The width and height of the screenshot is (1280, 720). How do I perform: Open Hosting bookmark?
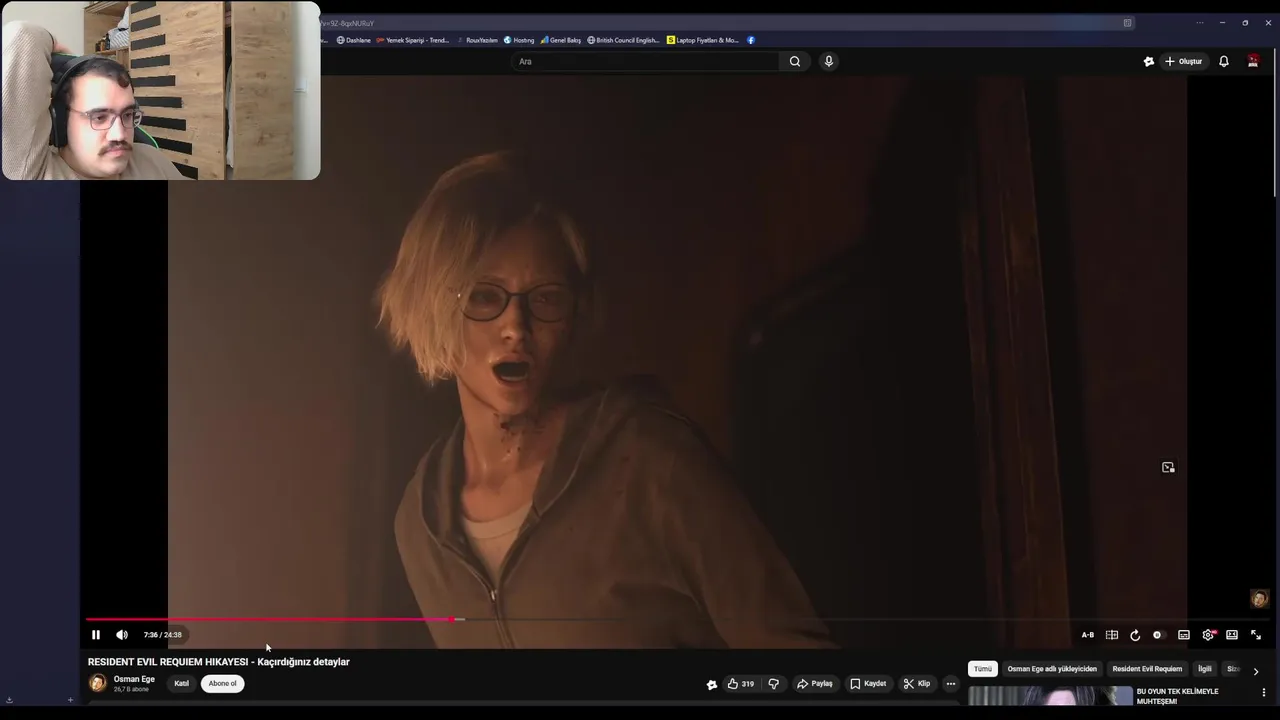(519, 40)
